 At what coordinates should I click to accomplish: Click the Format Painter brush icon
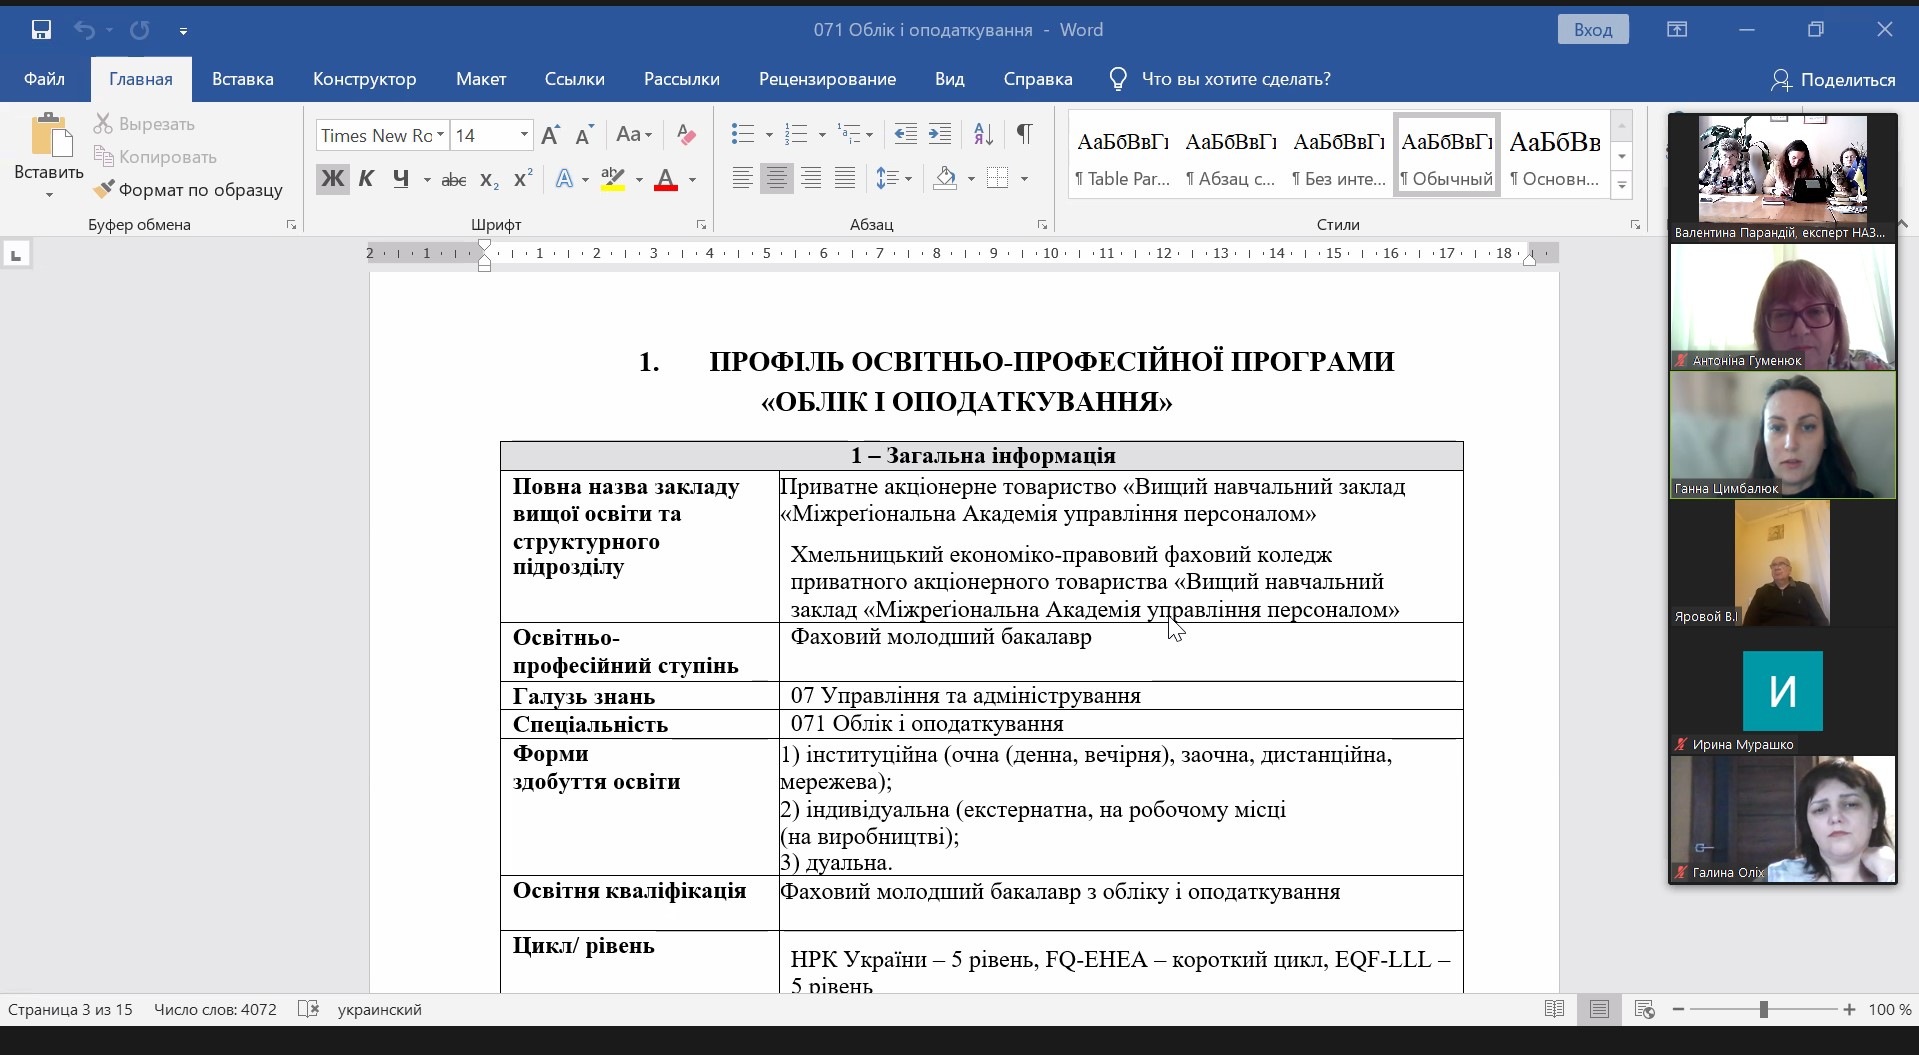pyautogui.click(x=104, y=189)
